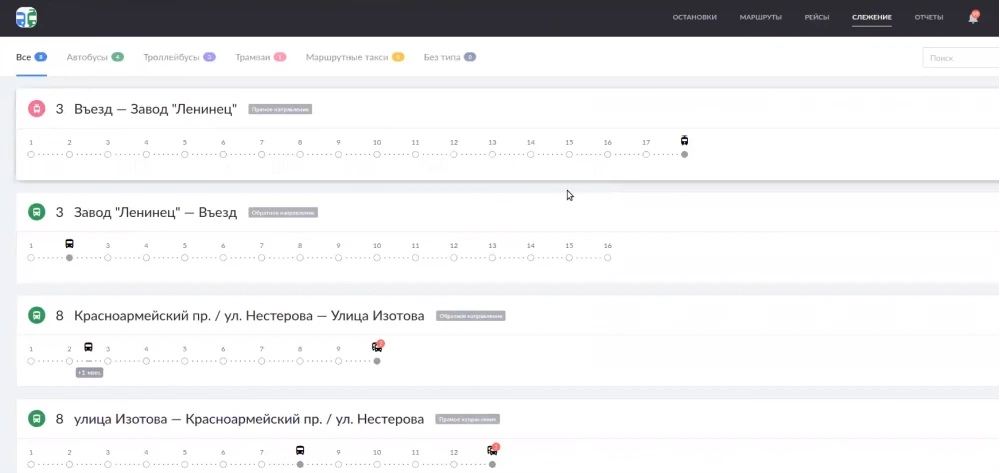
Task: Click into the Поиск search field
Action: click(x=960, y=58)
